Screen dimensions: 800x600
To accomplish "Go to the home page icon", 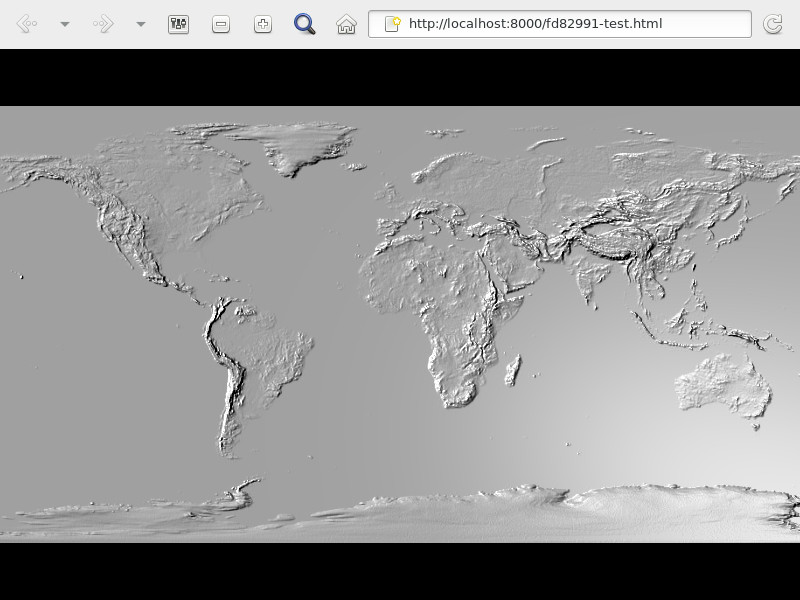I will pyautogui.click(x=346, y=24).
